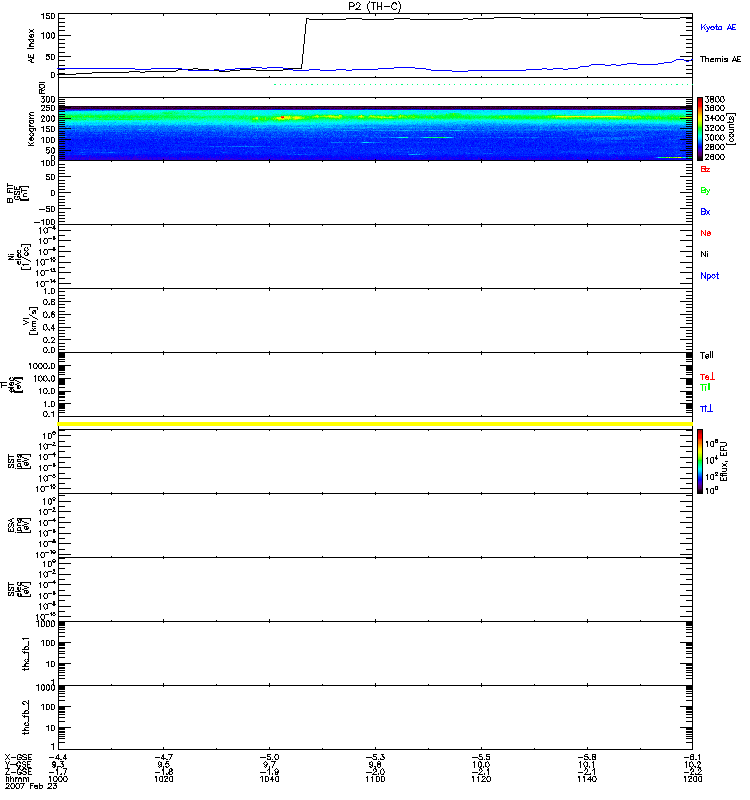The image size is (750, 800).
Task: Click the "150" tick on AE Index axis
Action: click(x=48, y=16)
